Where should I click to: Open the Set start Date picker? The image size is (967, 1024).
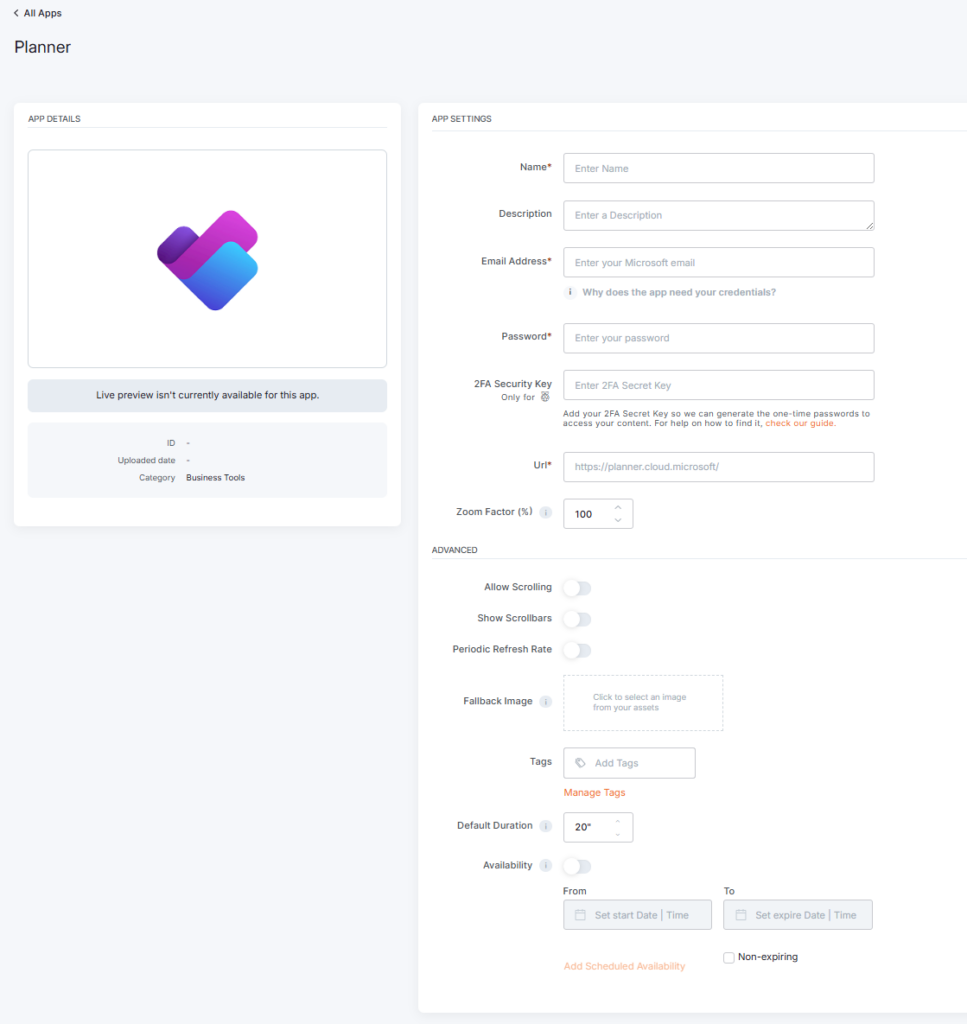(637, 915)
